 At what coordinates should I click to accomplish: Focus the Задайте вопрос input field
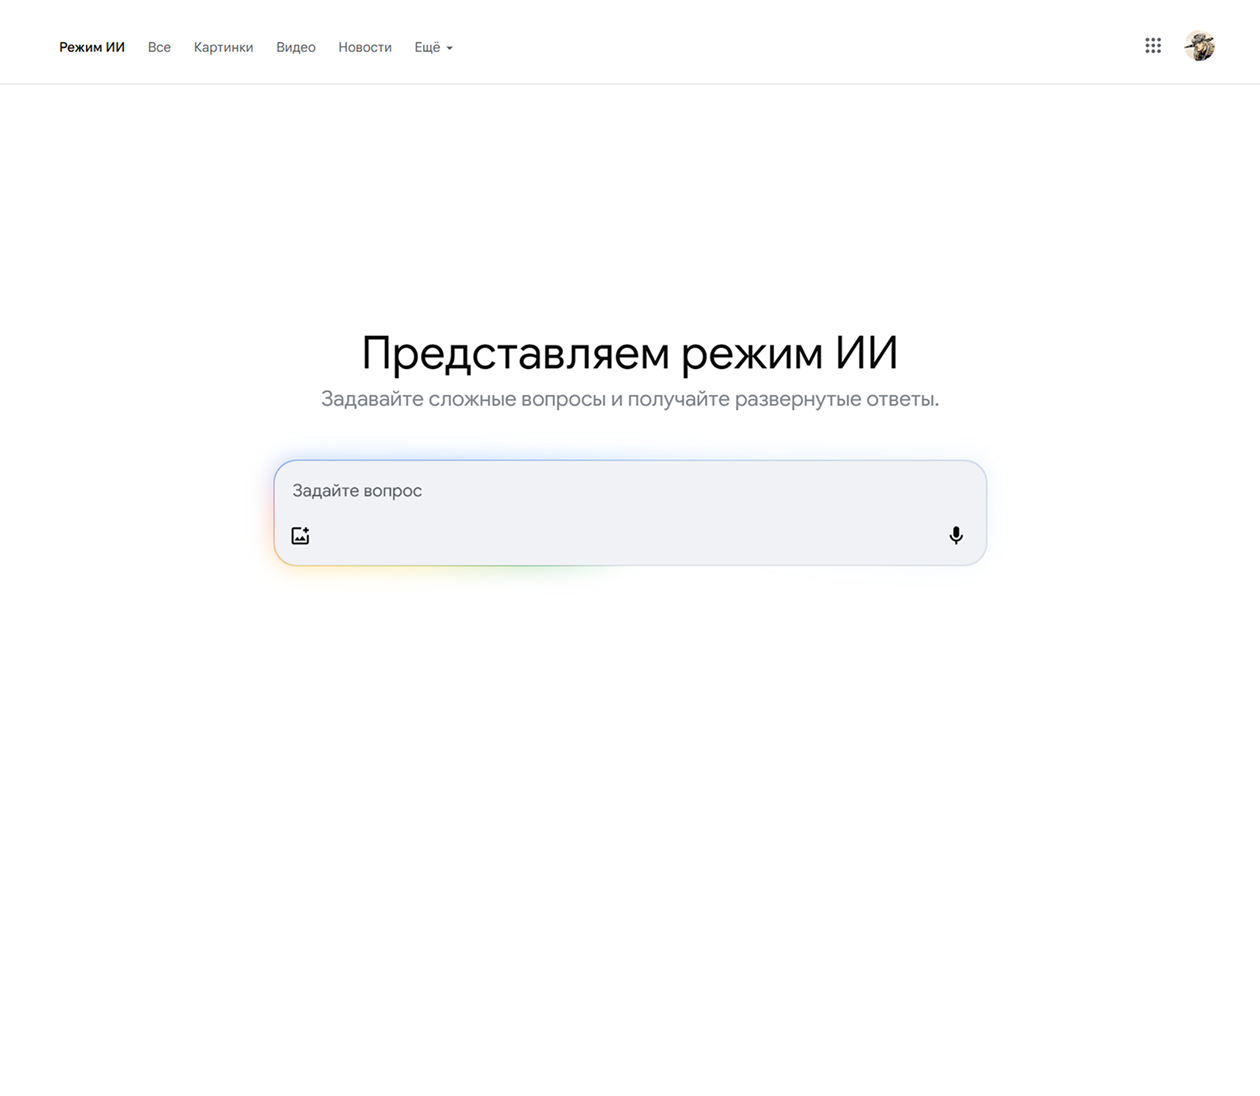click(600, 490)
